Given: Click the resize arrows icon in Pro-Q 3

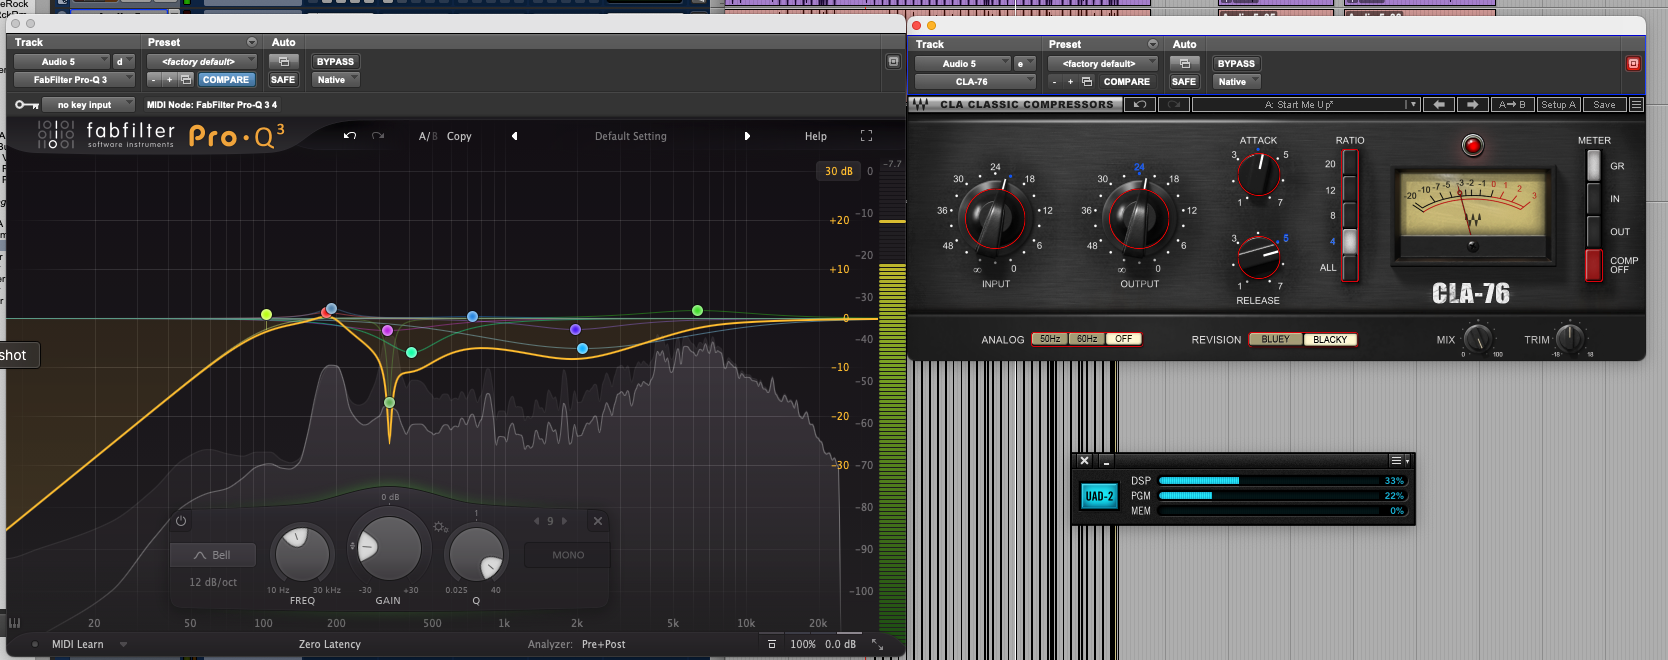Looking at the screenshot, I should (x=877, y=645).
